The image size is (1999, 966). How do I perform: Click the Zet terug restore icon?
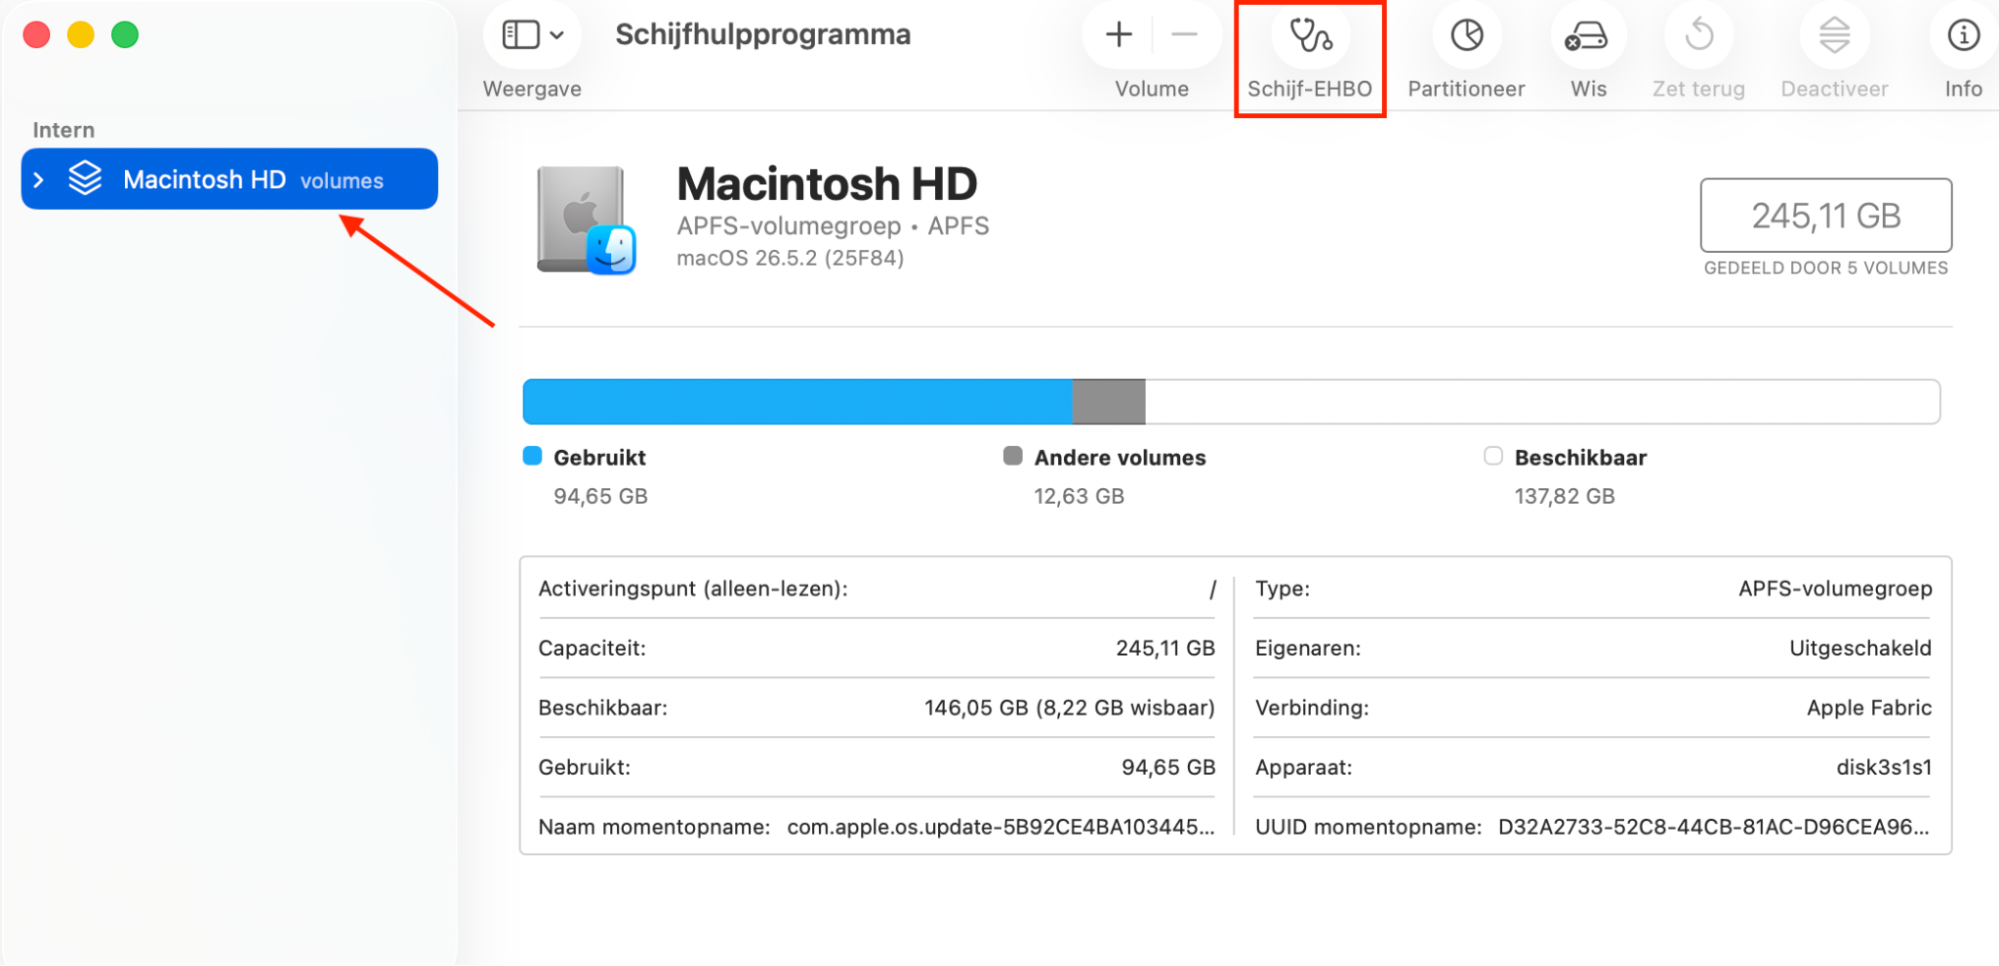click(1698, 36)
